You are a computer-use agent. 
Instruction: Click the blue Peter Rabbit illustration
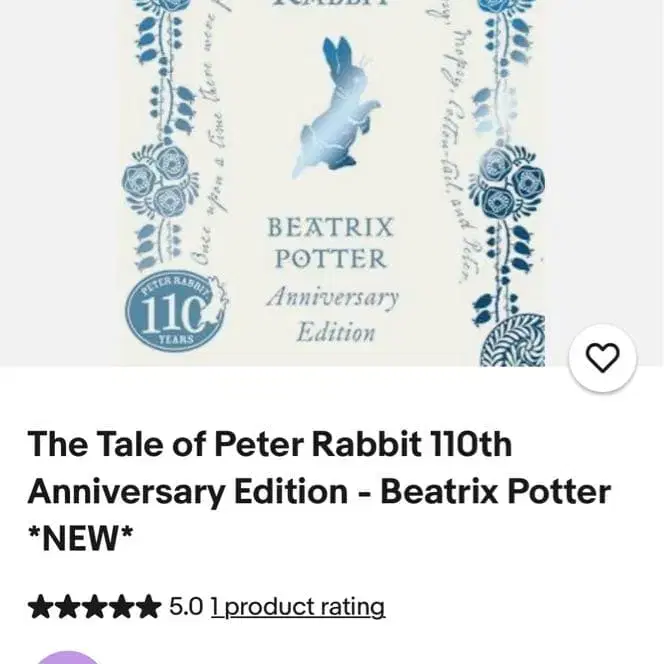pyautogui.click(x=337, y=108)
